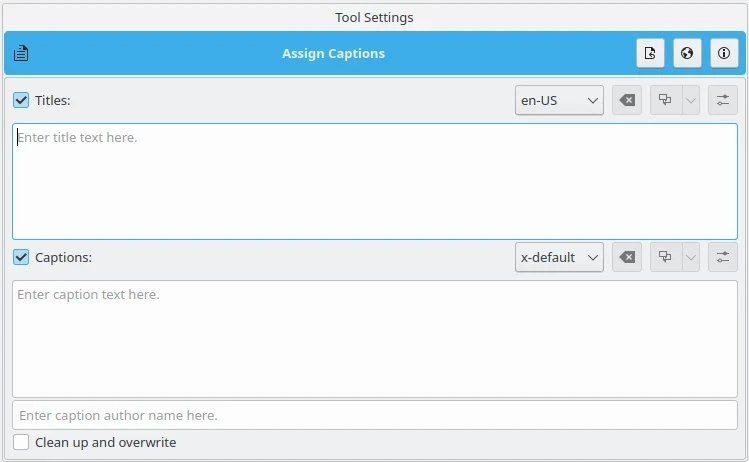Click the globe icon in header
This screenshot has width=749, height=462.
point(687,54)
